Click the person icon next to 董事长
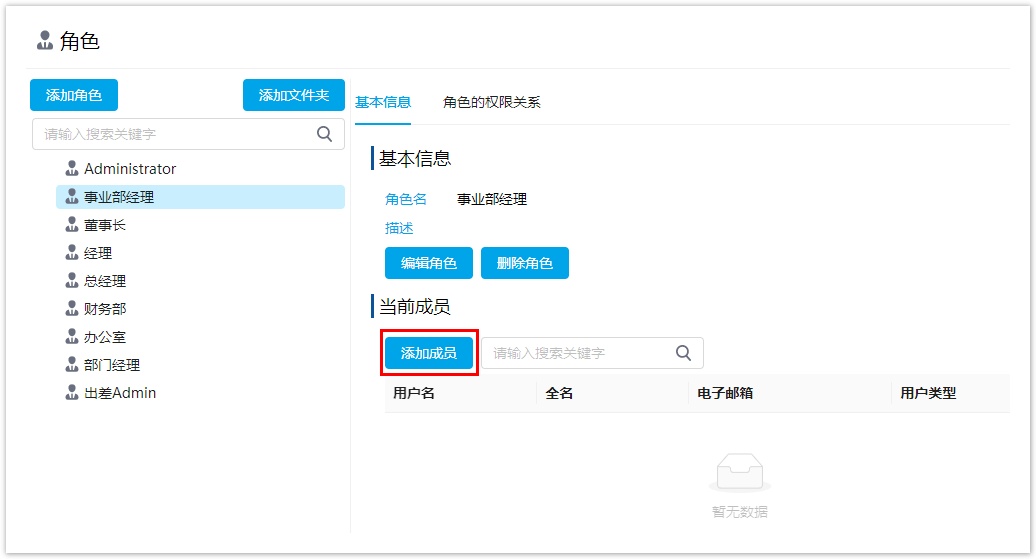Image resolution: width=1036 pixels, height=559 pixels. tap(72, 225)
